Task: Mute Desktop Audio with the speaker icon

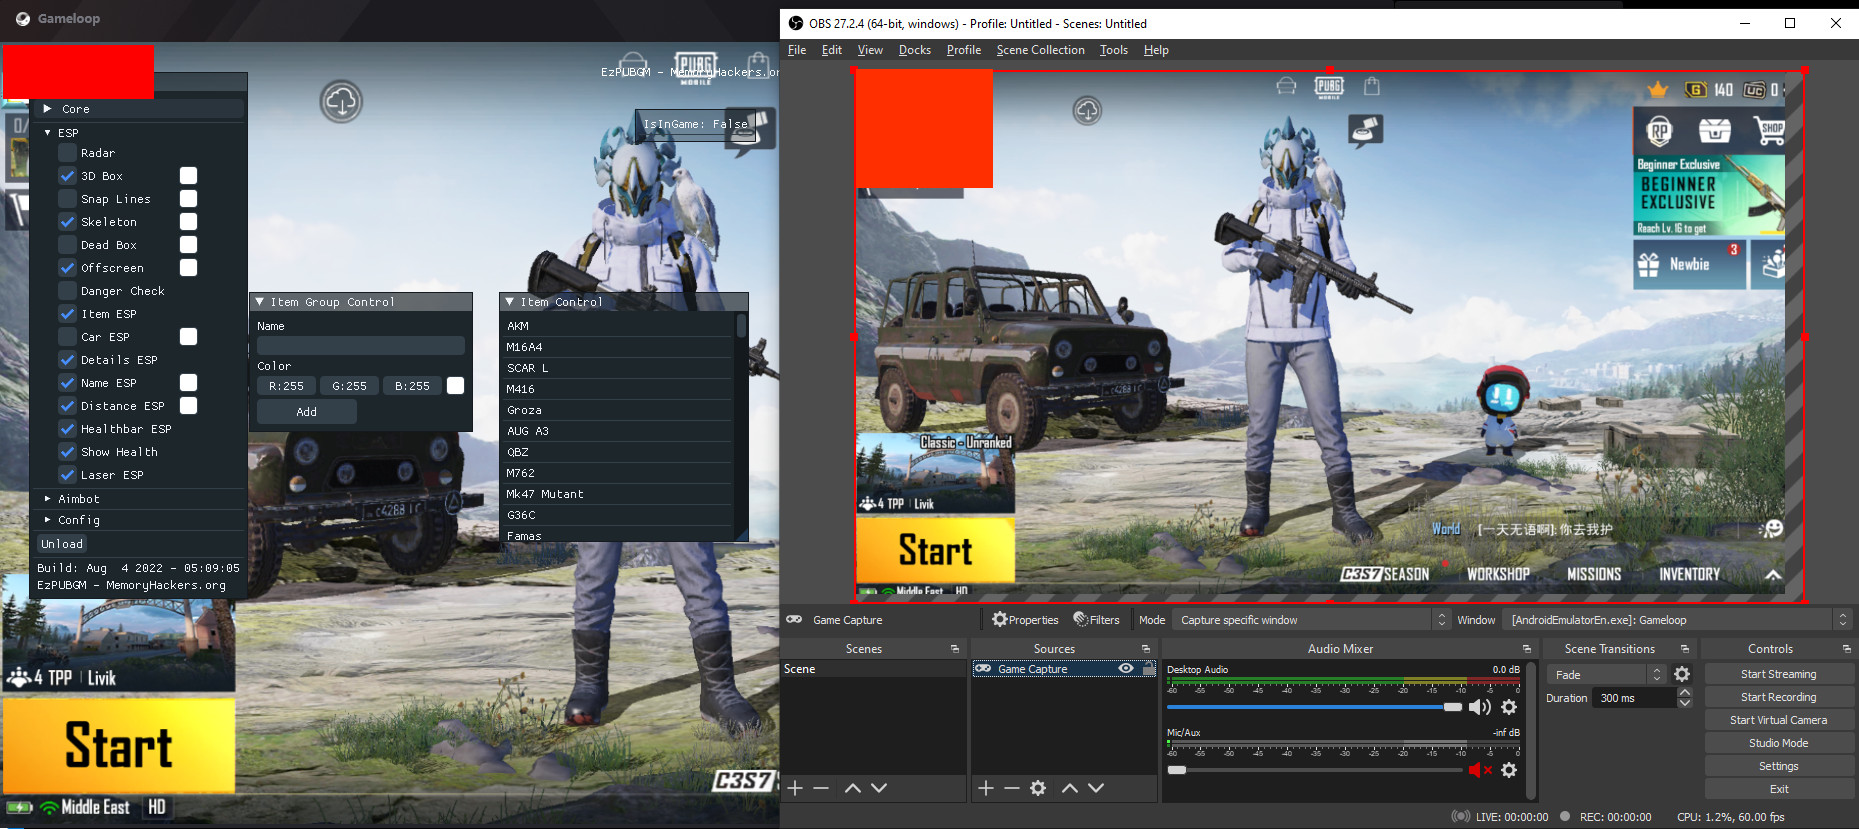Action: tap(1479, 707)
